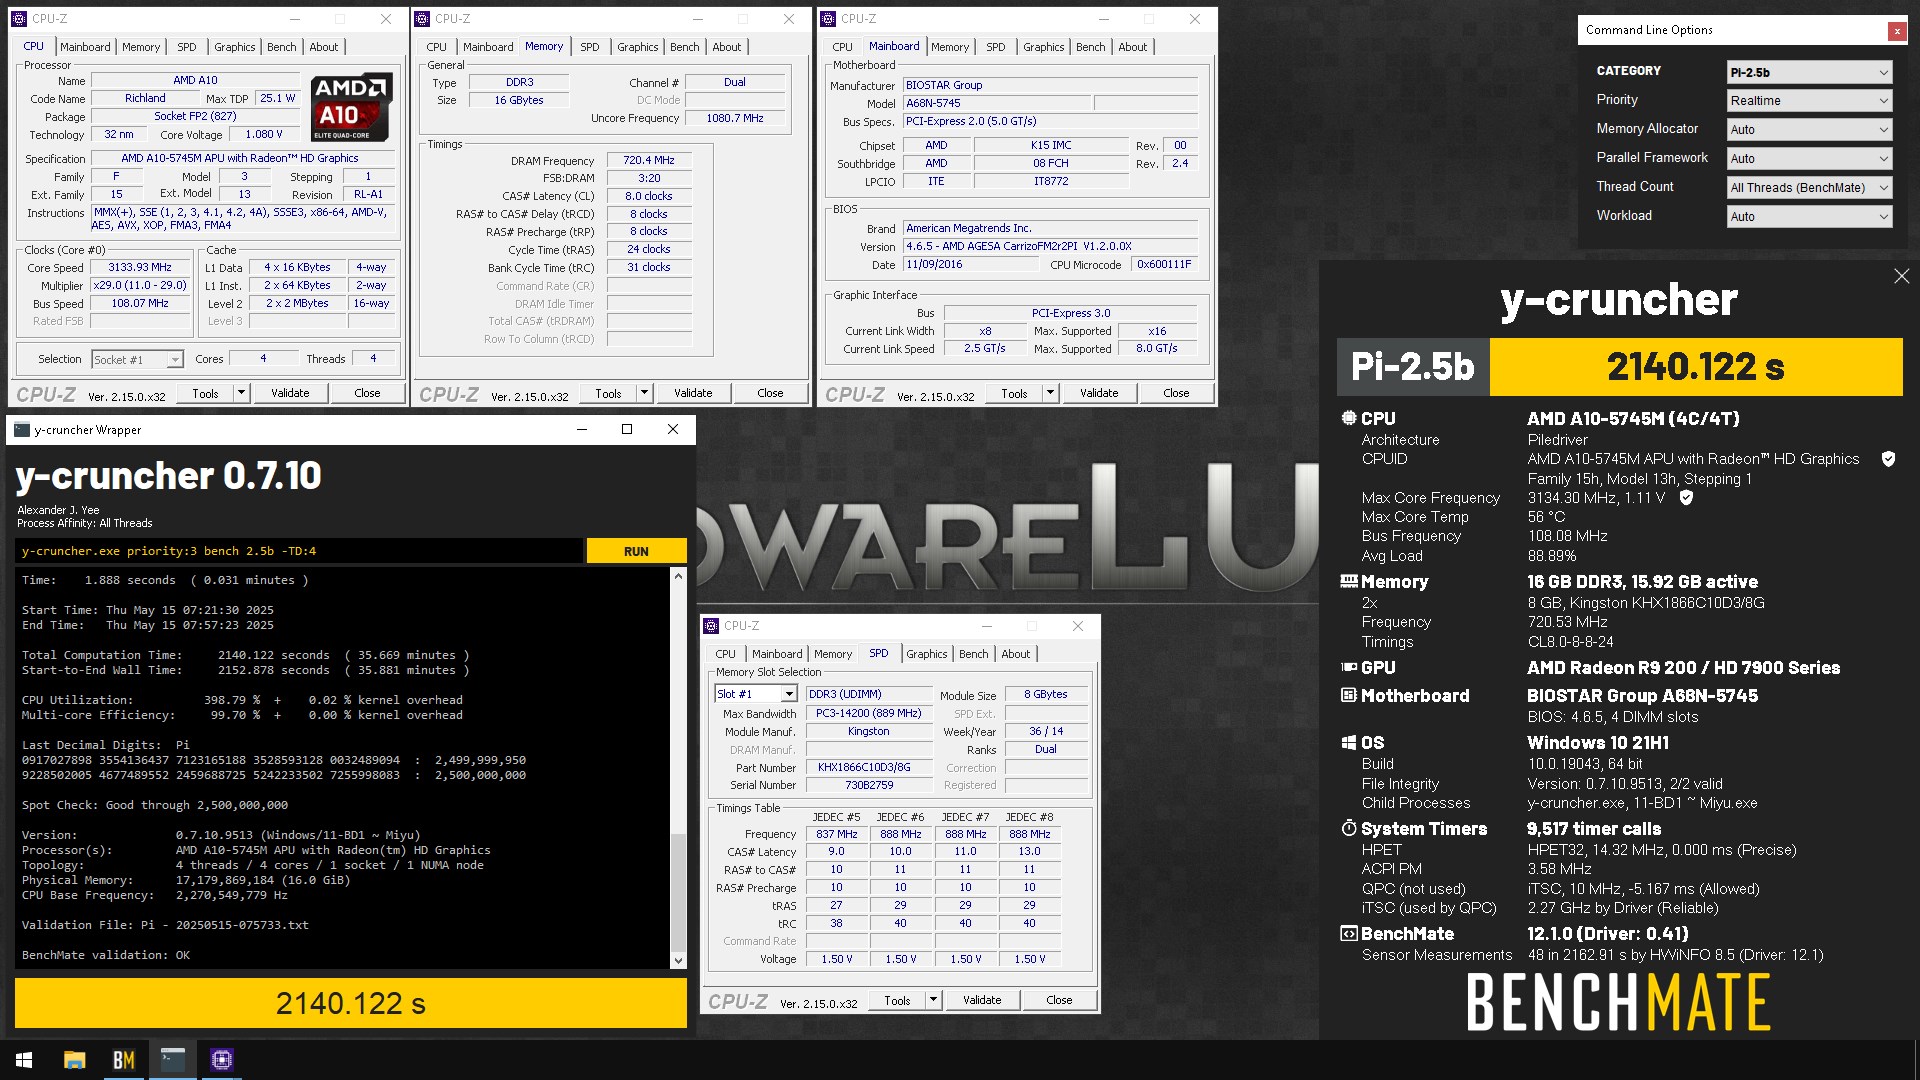Image resolution: width=1920 pixels, height=1080 pixels.
Task: Click the CPU chip icon in BenchMate panel
Action: (x=1348, y=419)
